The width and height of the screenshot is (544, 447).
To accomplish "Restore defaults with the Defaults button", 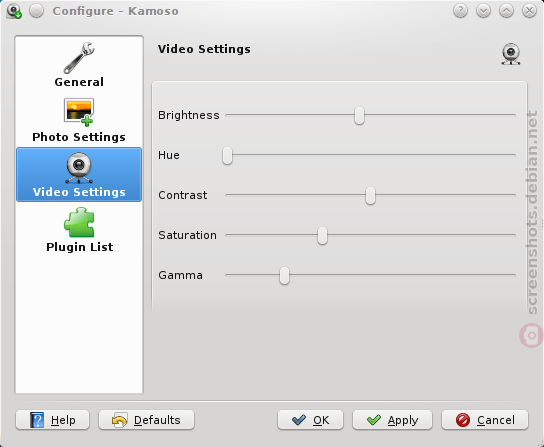I will click(146, 420).
